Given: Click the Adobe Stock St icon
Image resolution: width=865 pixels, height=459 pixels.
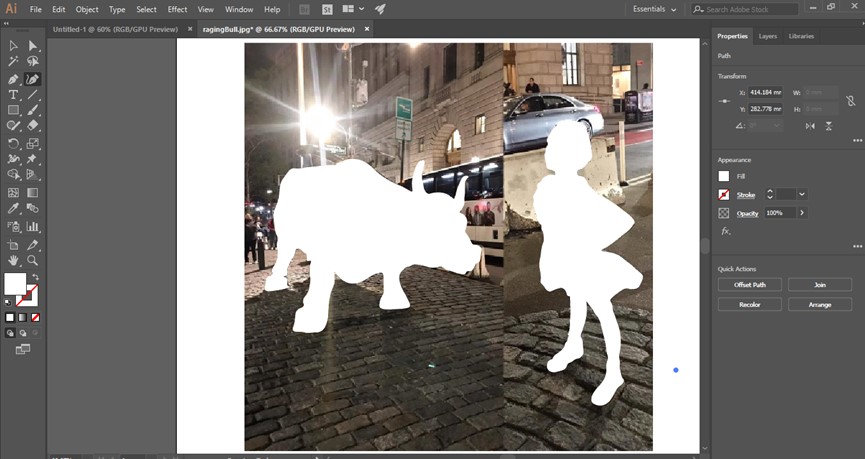Looking at the screenshot, I should coord(327,9).
